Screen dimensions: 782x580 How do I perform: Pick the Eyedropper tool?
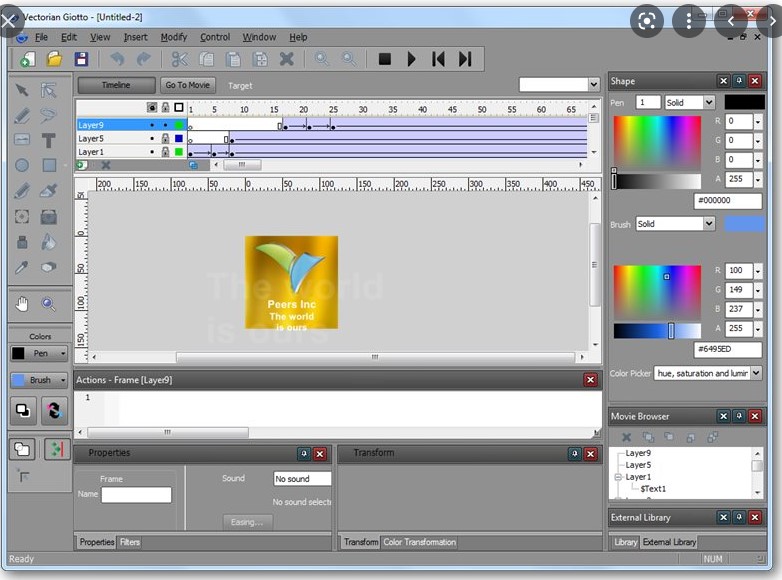click(22, 267)
